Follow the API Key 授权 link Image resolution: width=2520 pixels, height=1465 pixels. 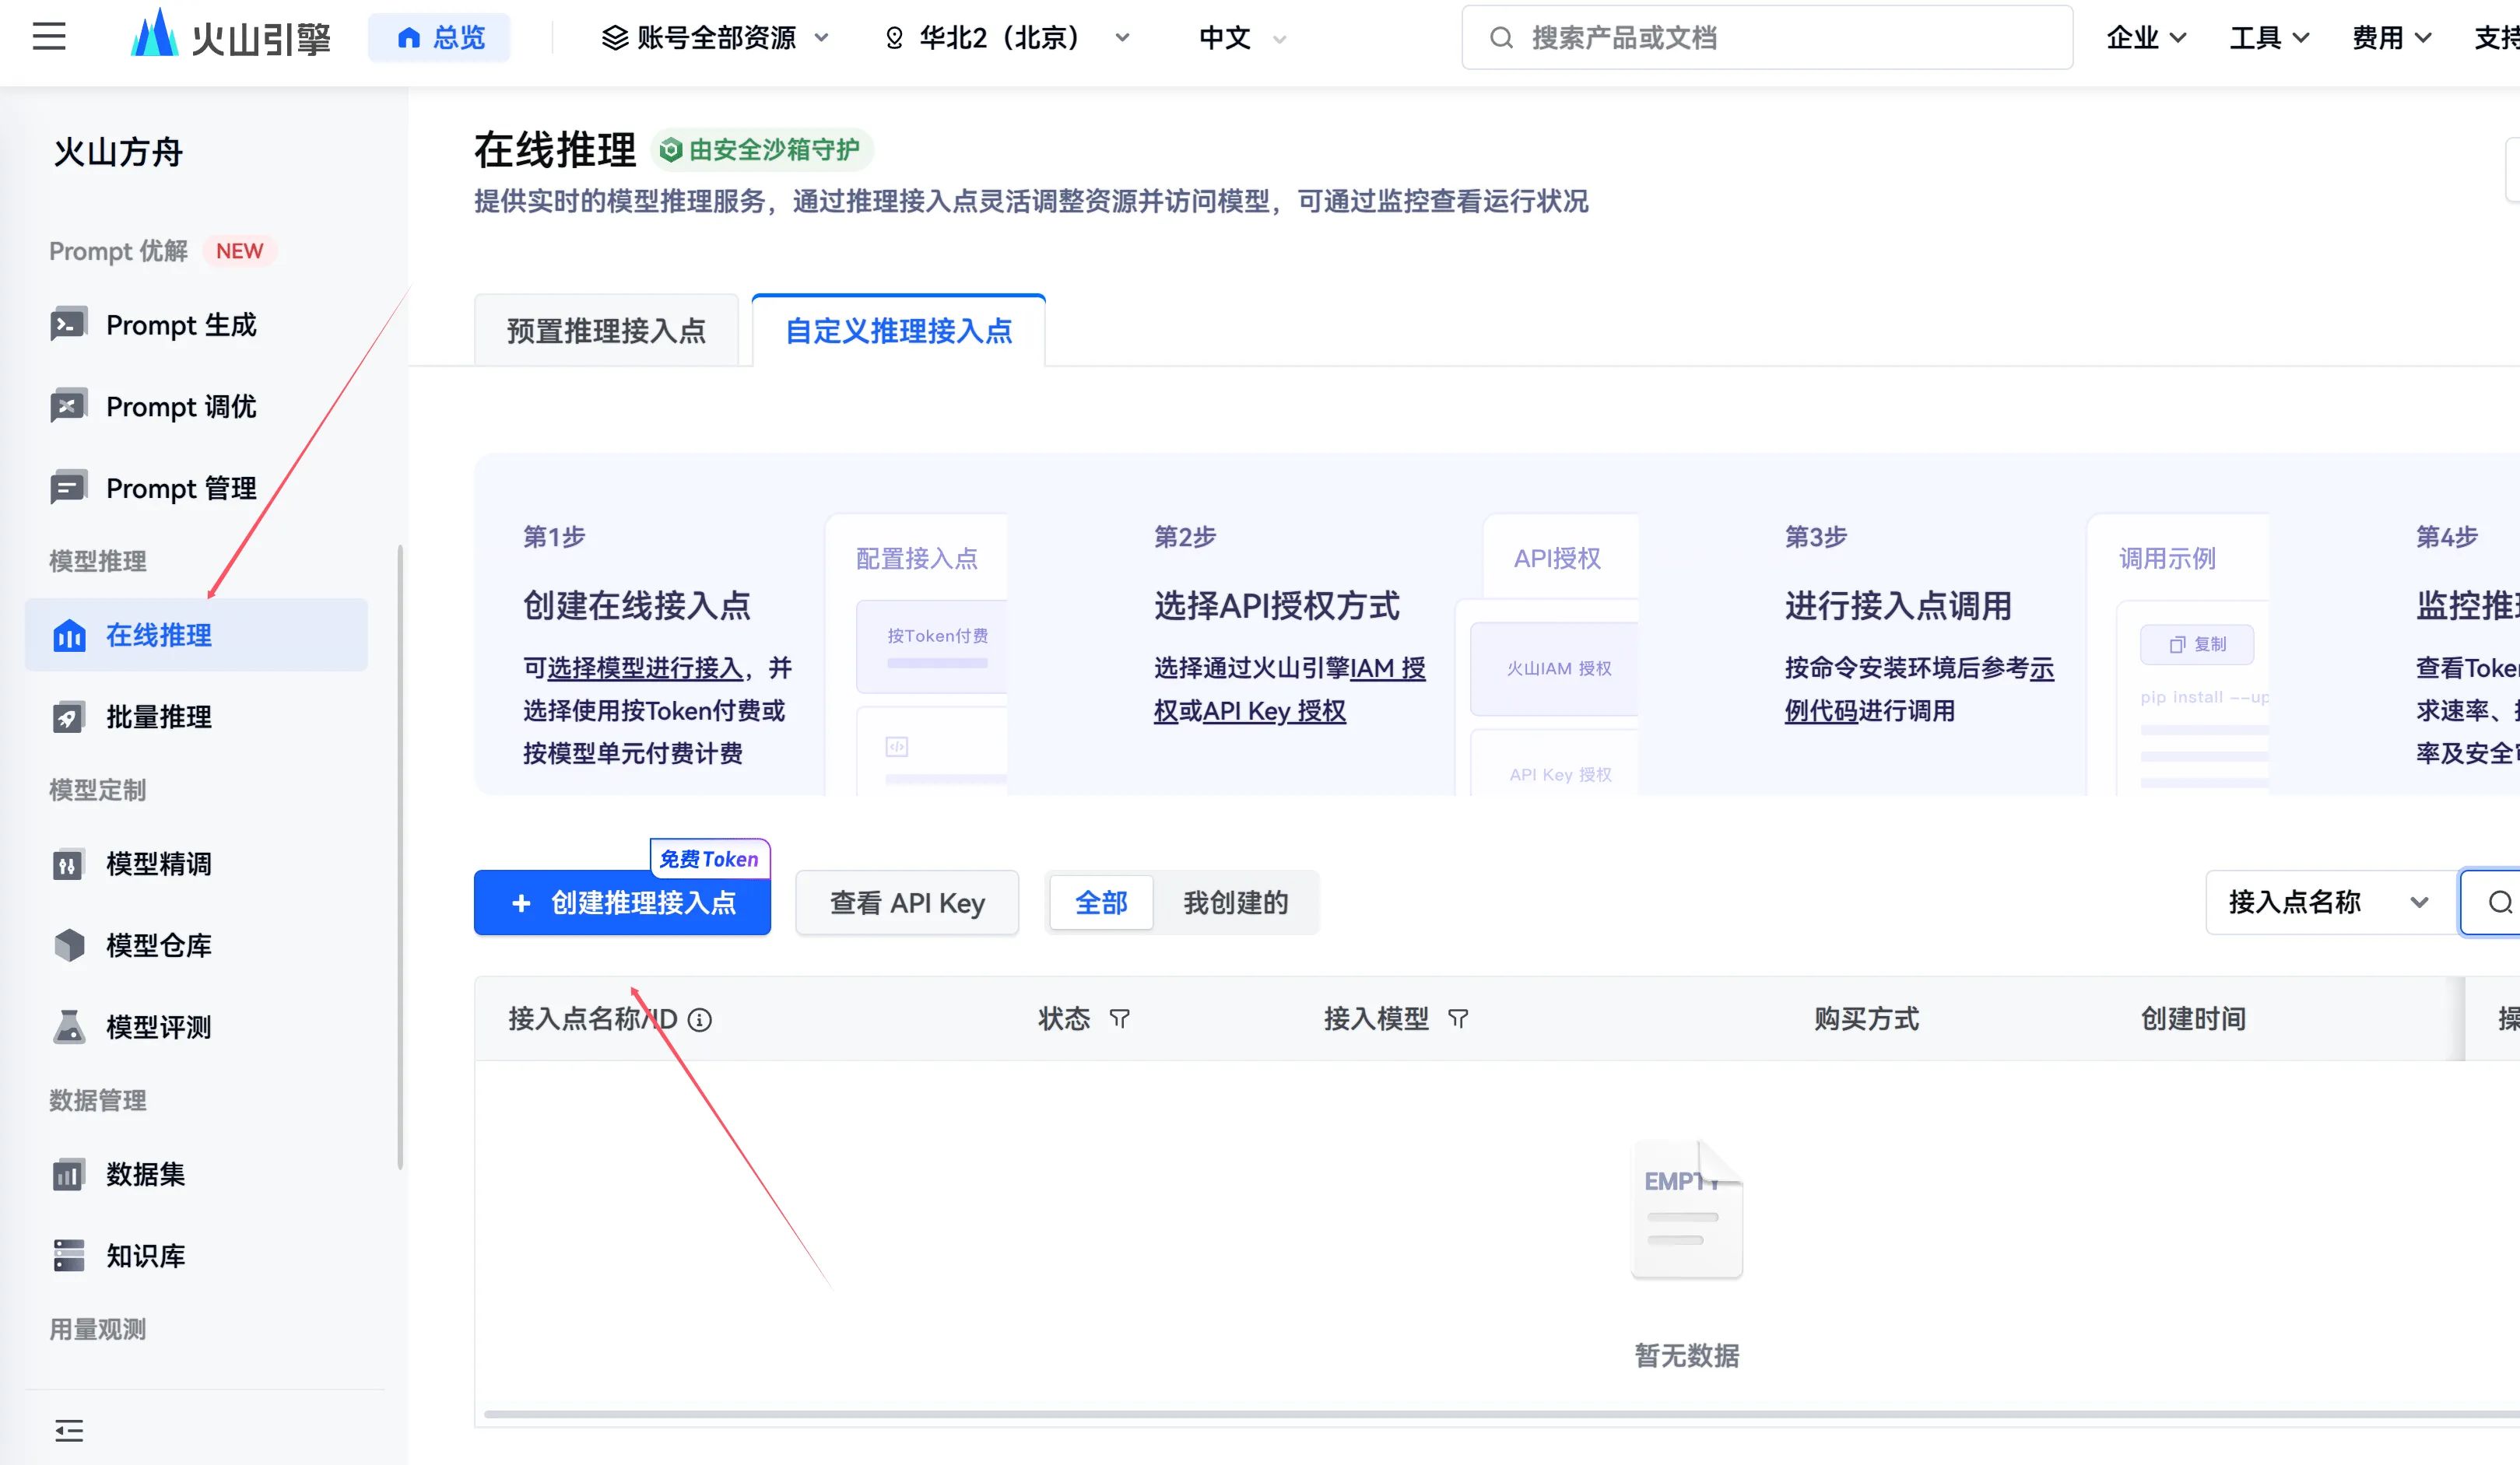(x=1275, y=711)
